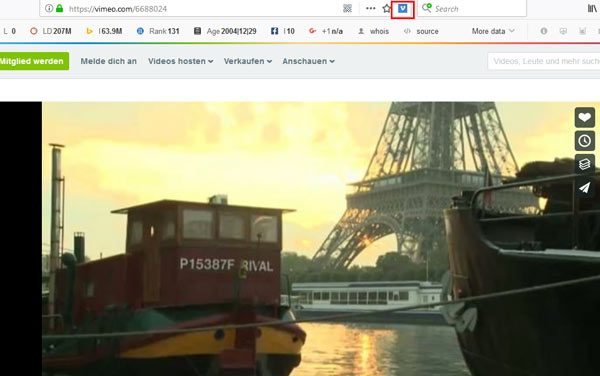Click the green padlock security icon
600x376 pixels.
(x=59, y=8)
